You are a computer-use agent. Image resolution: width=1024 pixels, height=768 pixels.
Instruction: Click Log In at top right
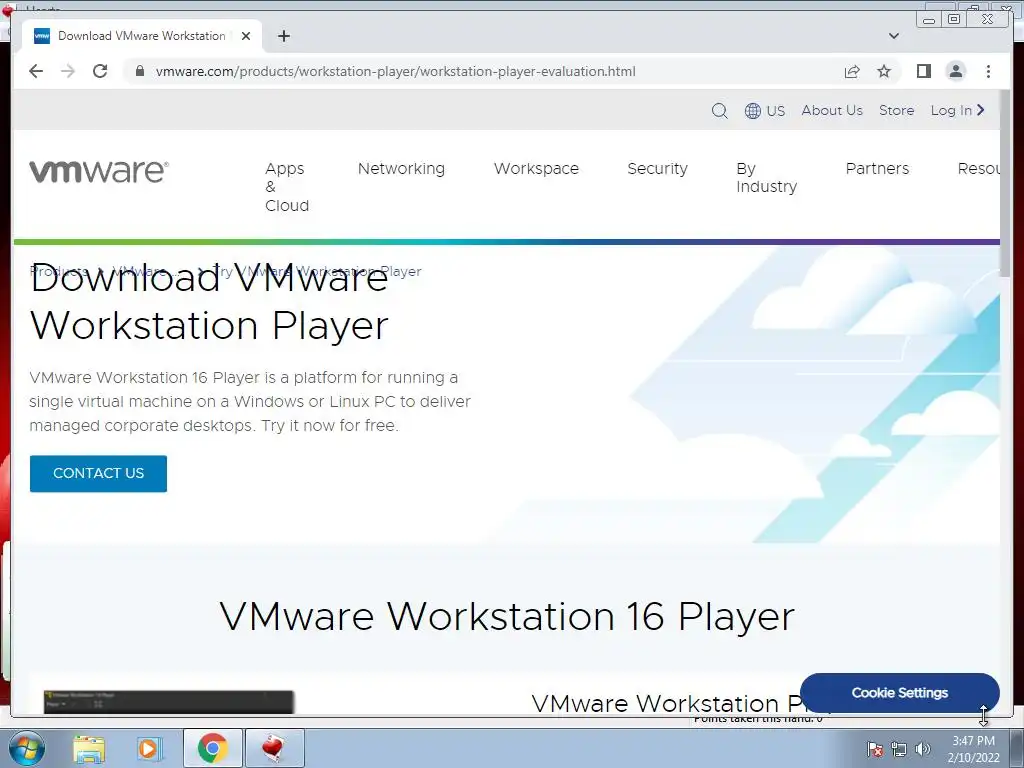point(957,110)
